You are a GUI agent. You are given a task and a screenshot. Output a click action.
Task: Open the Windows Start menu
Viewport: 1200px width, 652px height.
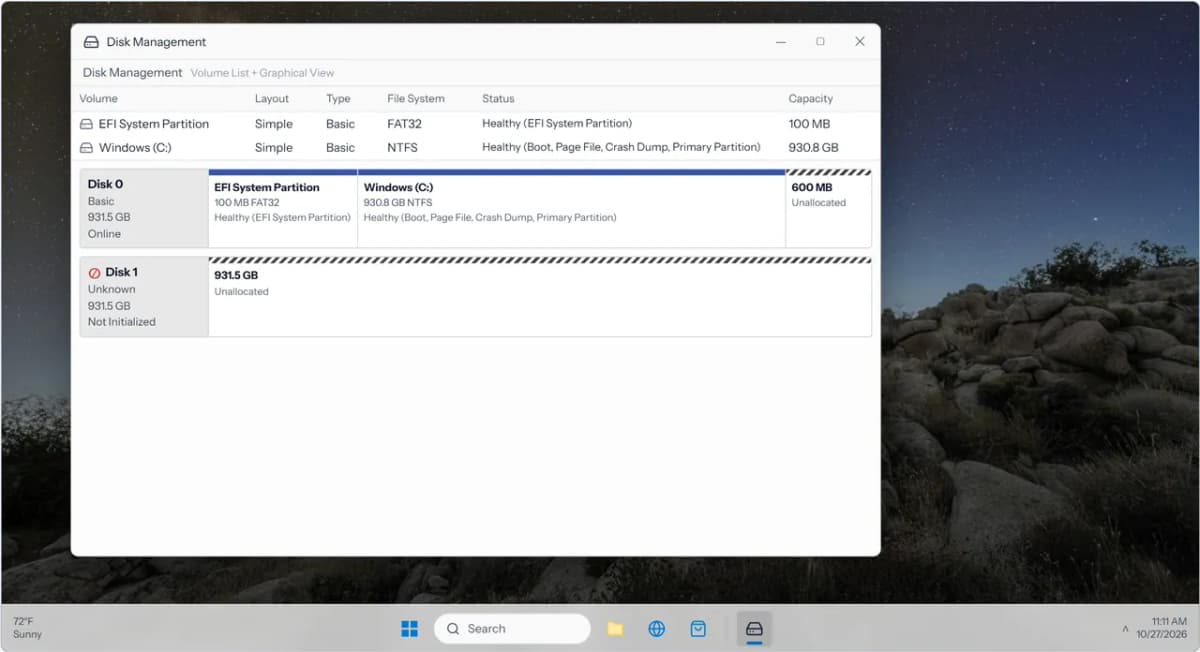(x=409, y=628)
